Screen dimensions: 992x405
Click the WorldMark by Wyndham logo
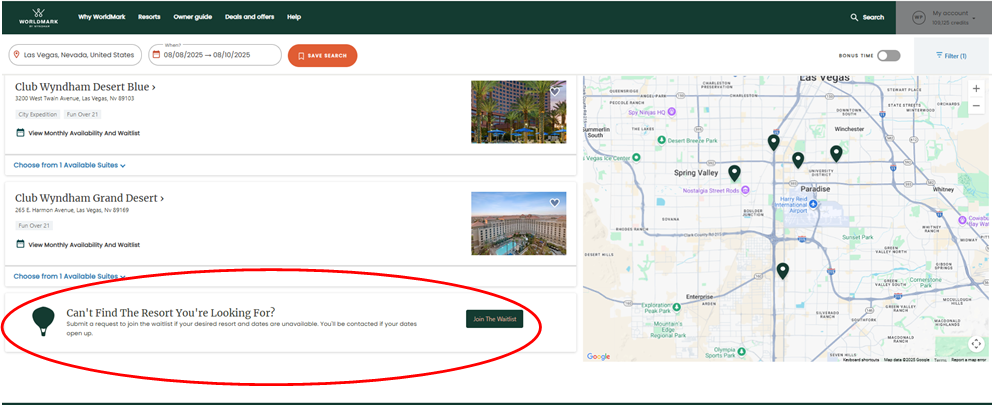pos(37,17)
